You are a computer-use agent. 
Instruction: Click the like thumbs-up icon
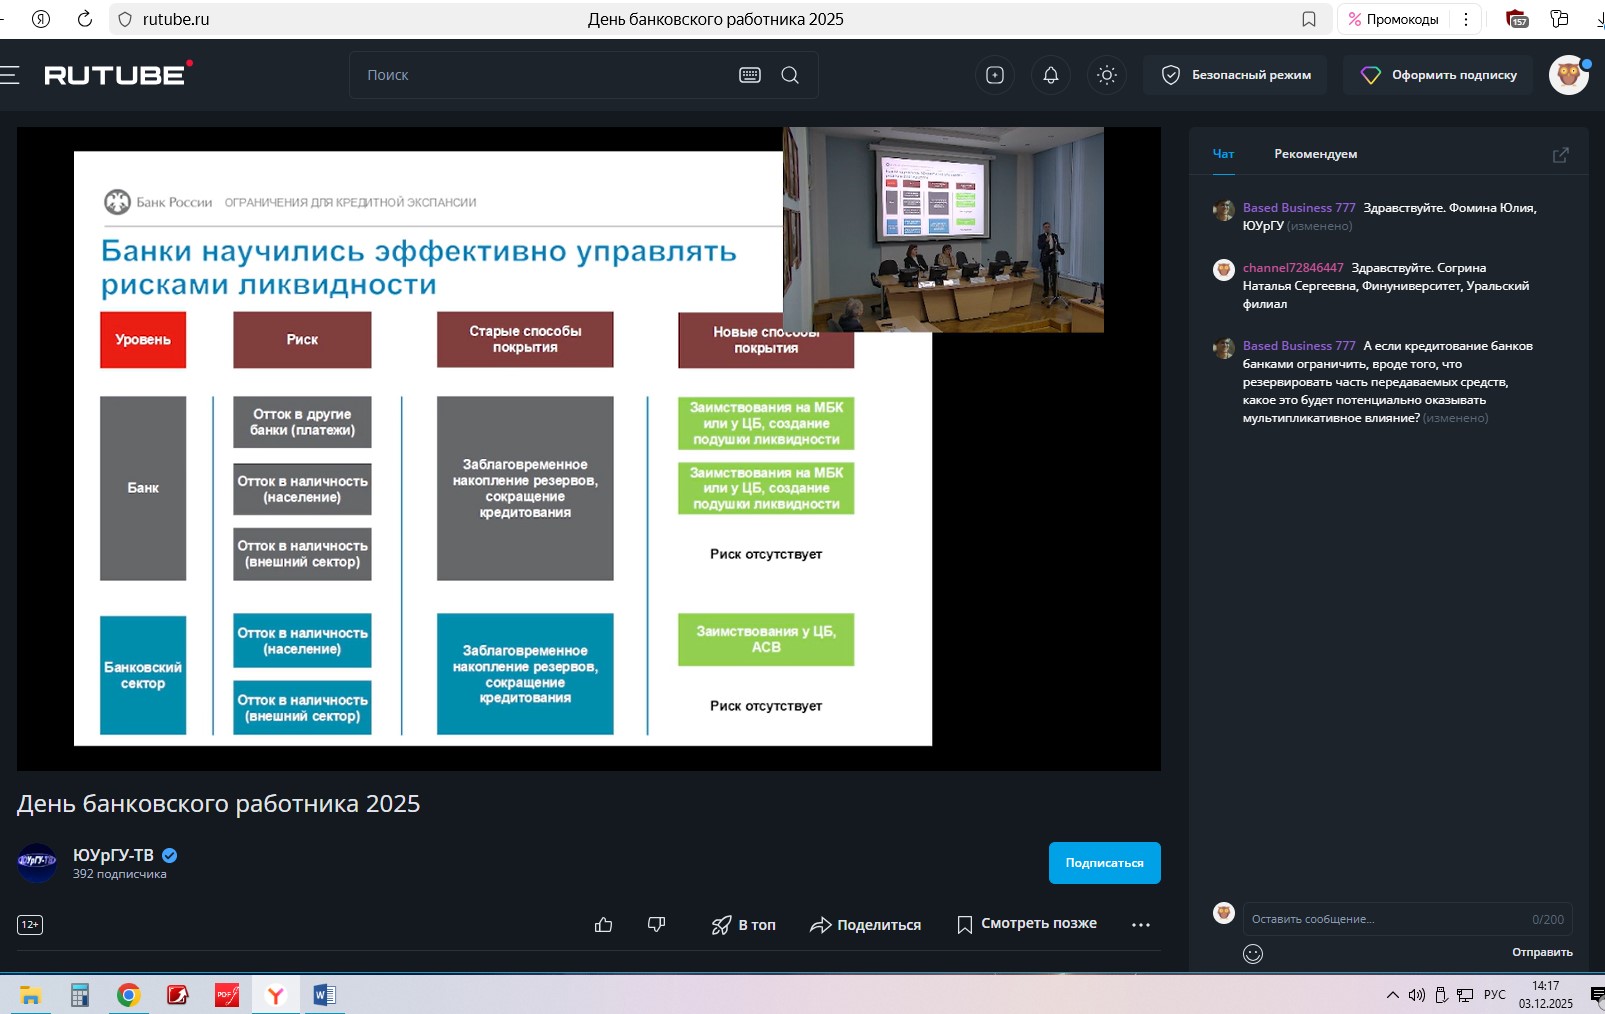coord(603,925)
